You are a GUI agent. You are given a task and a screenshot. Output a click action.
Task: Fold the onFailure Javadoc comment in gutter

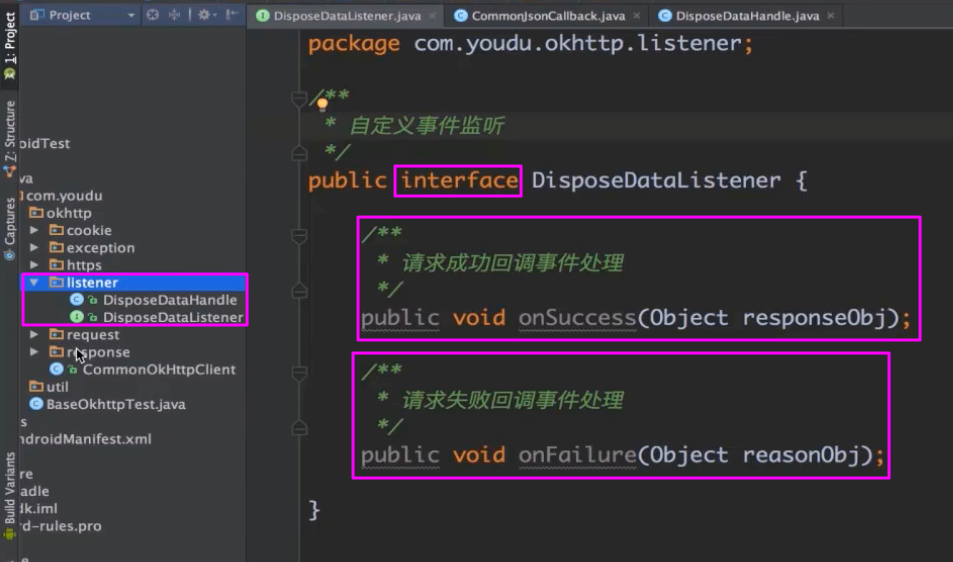pyautogui.click(x=299, y=372)
